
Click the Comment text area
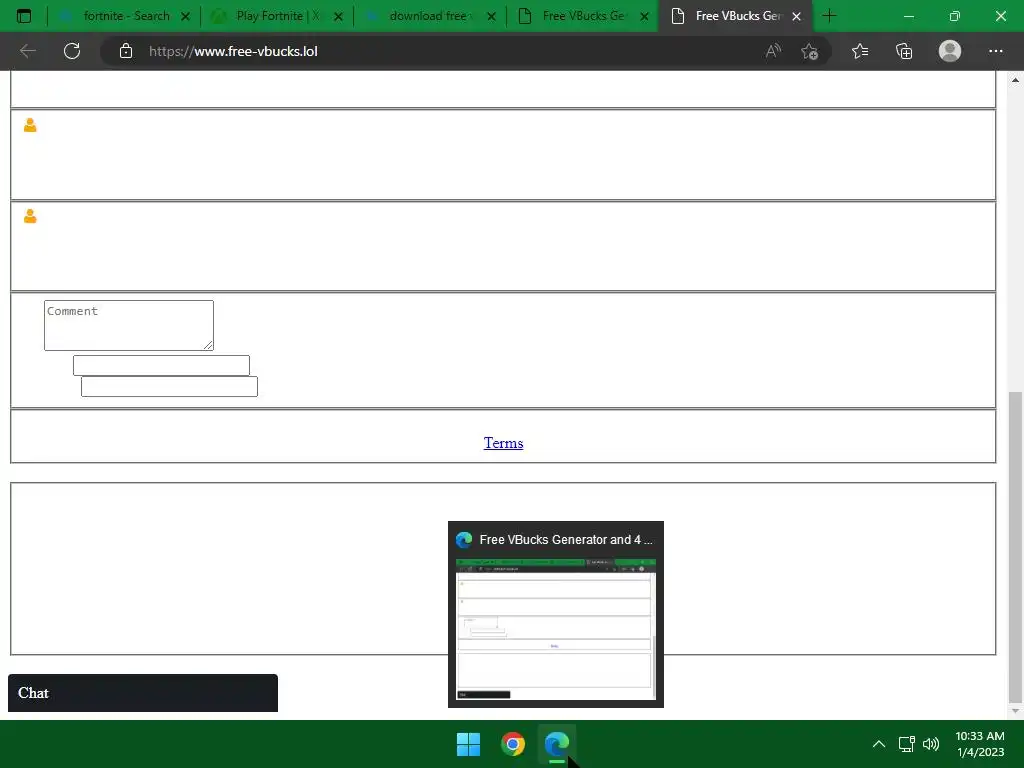pos(129,325)
